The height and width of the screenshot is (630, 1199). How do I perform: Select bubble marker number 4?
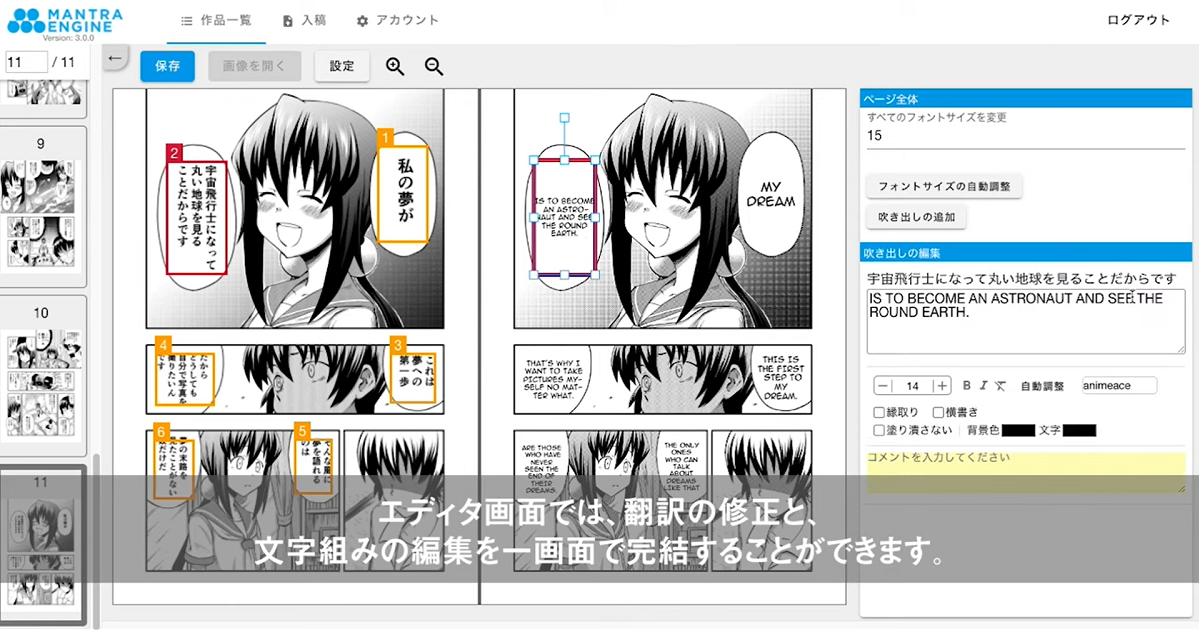(163, 345)
